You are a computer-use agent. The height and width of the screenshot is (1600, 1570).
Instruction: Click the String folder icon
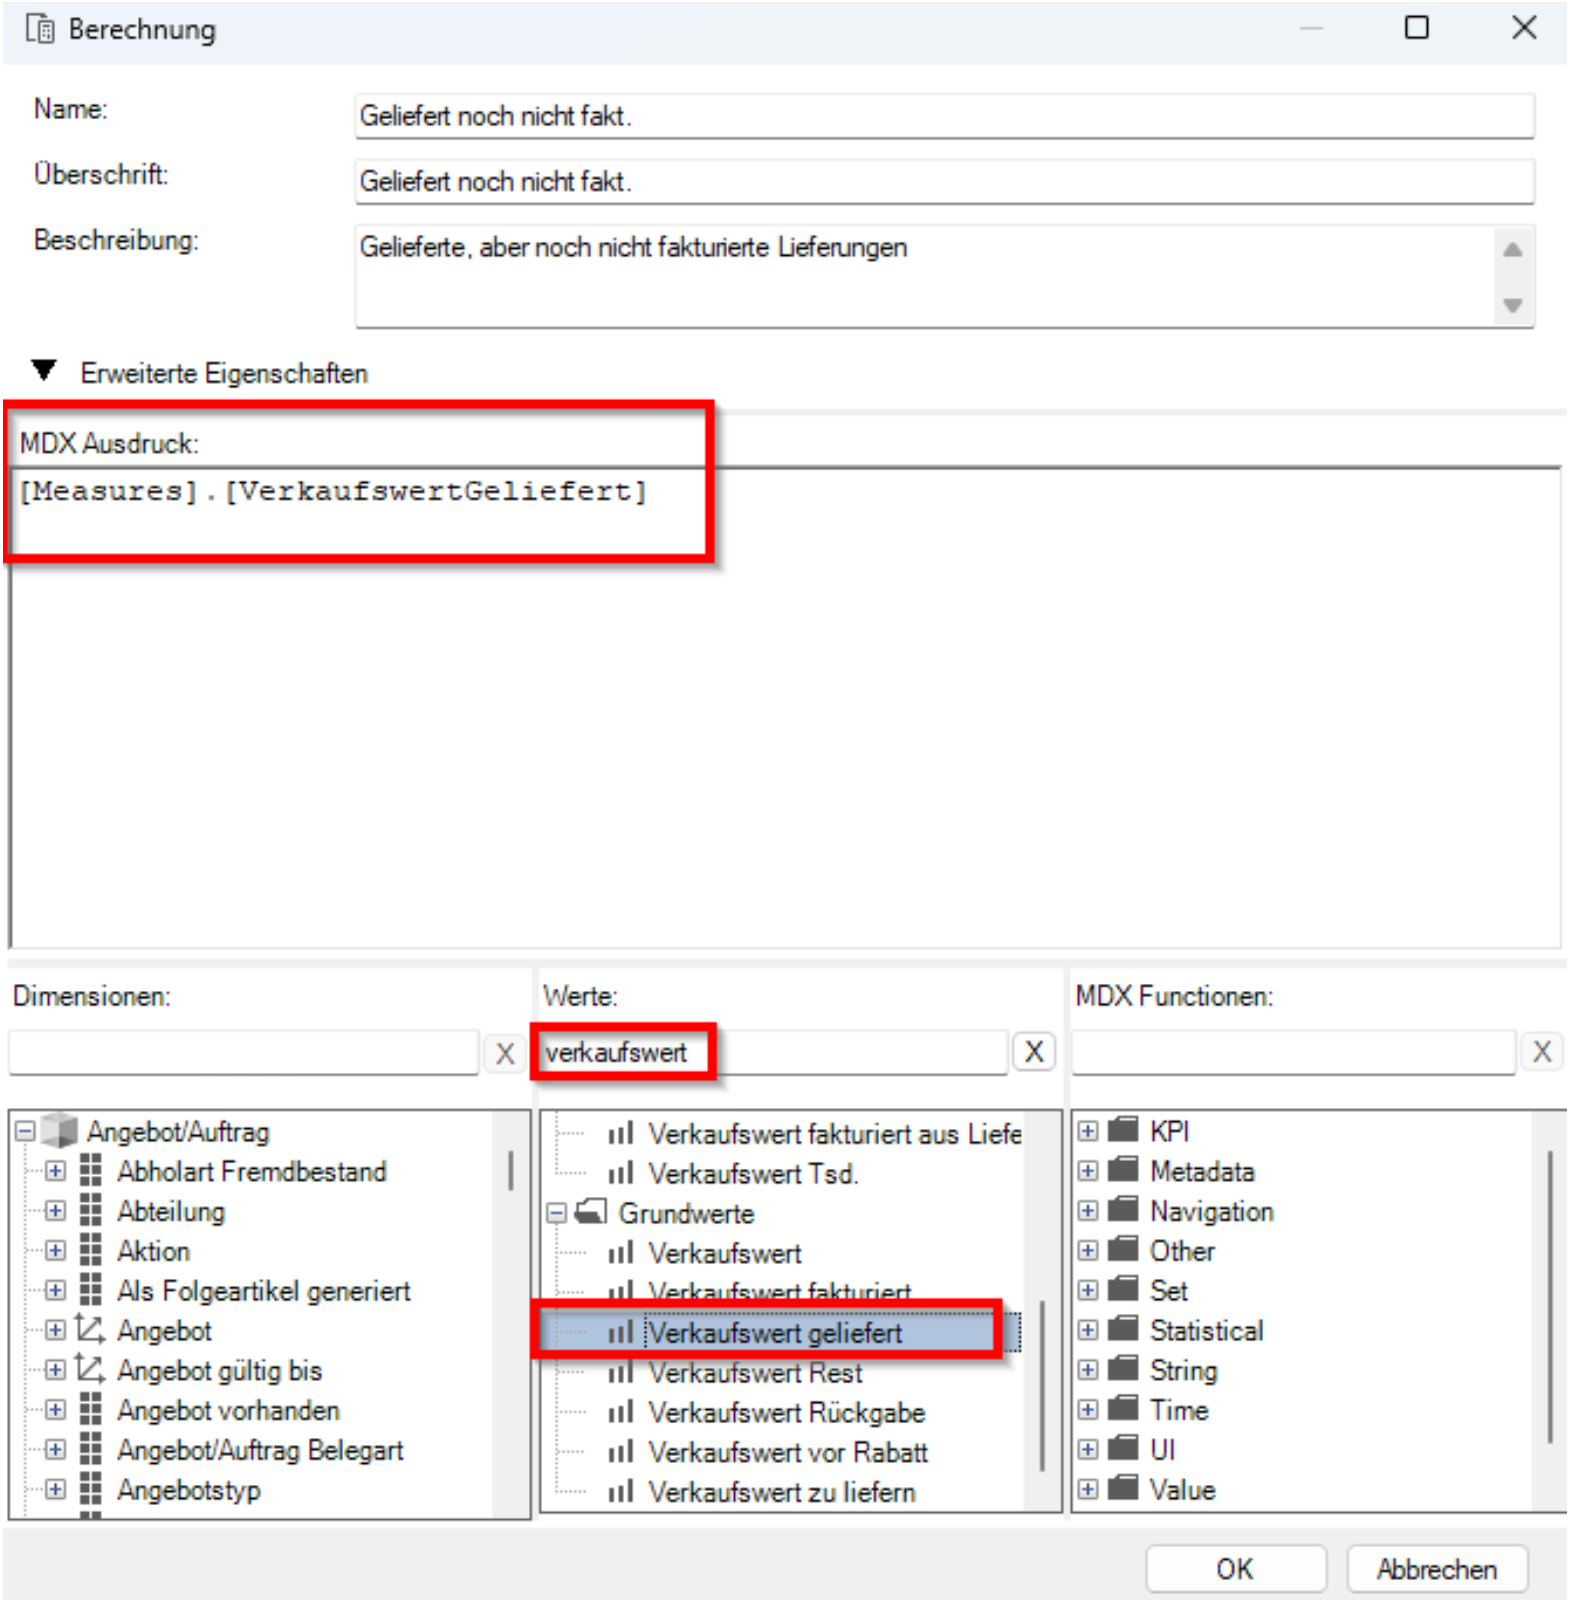click(1124, 1369)
